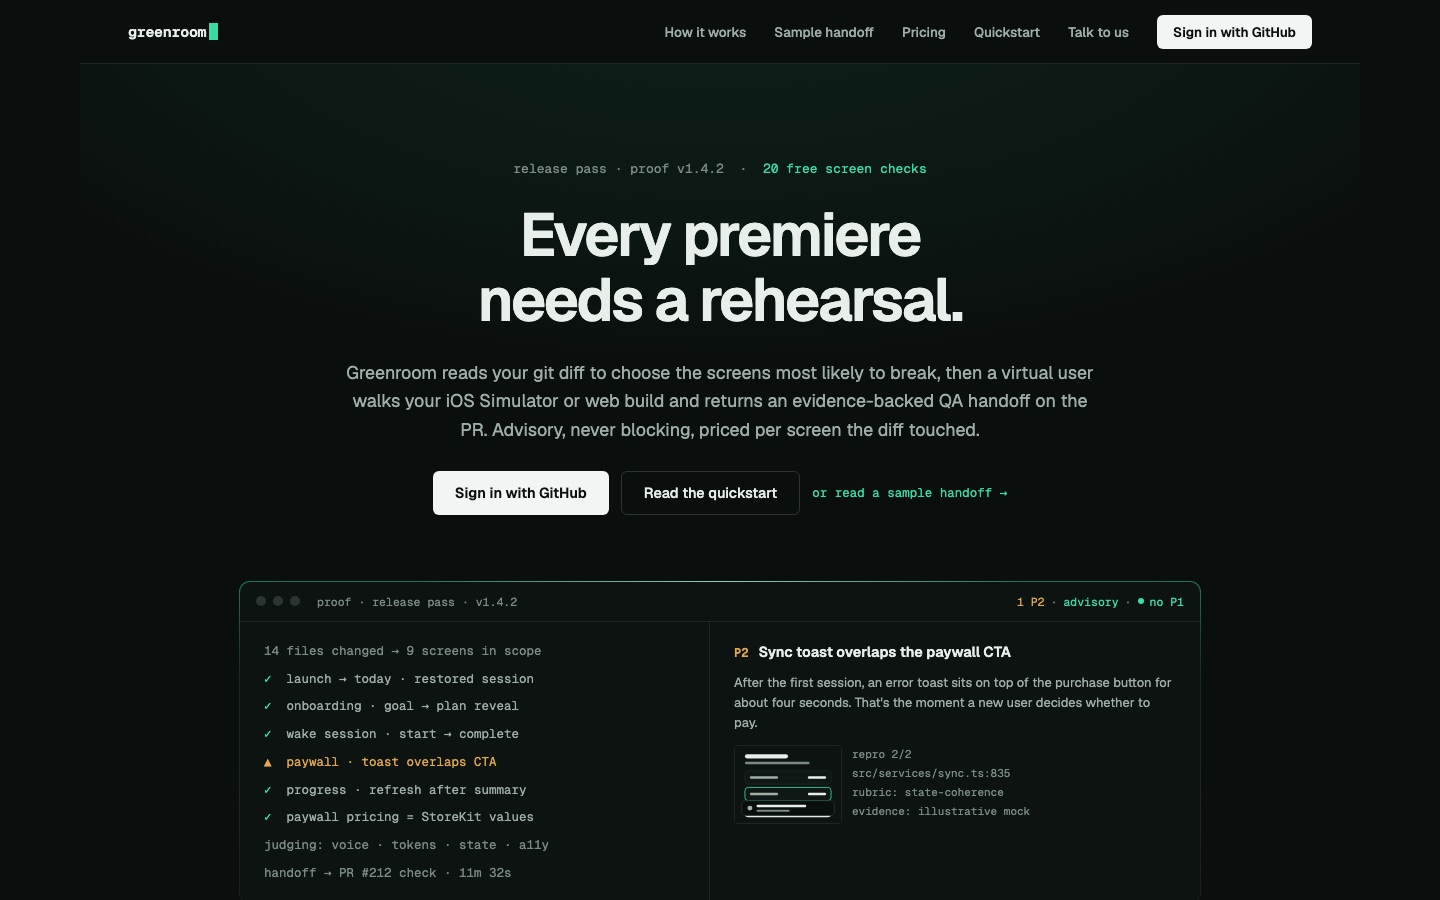1440x900 pixels.
Task: Open the Quickstart nav item
Action: 1007,32
